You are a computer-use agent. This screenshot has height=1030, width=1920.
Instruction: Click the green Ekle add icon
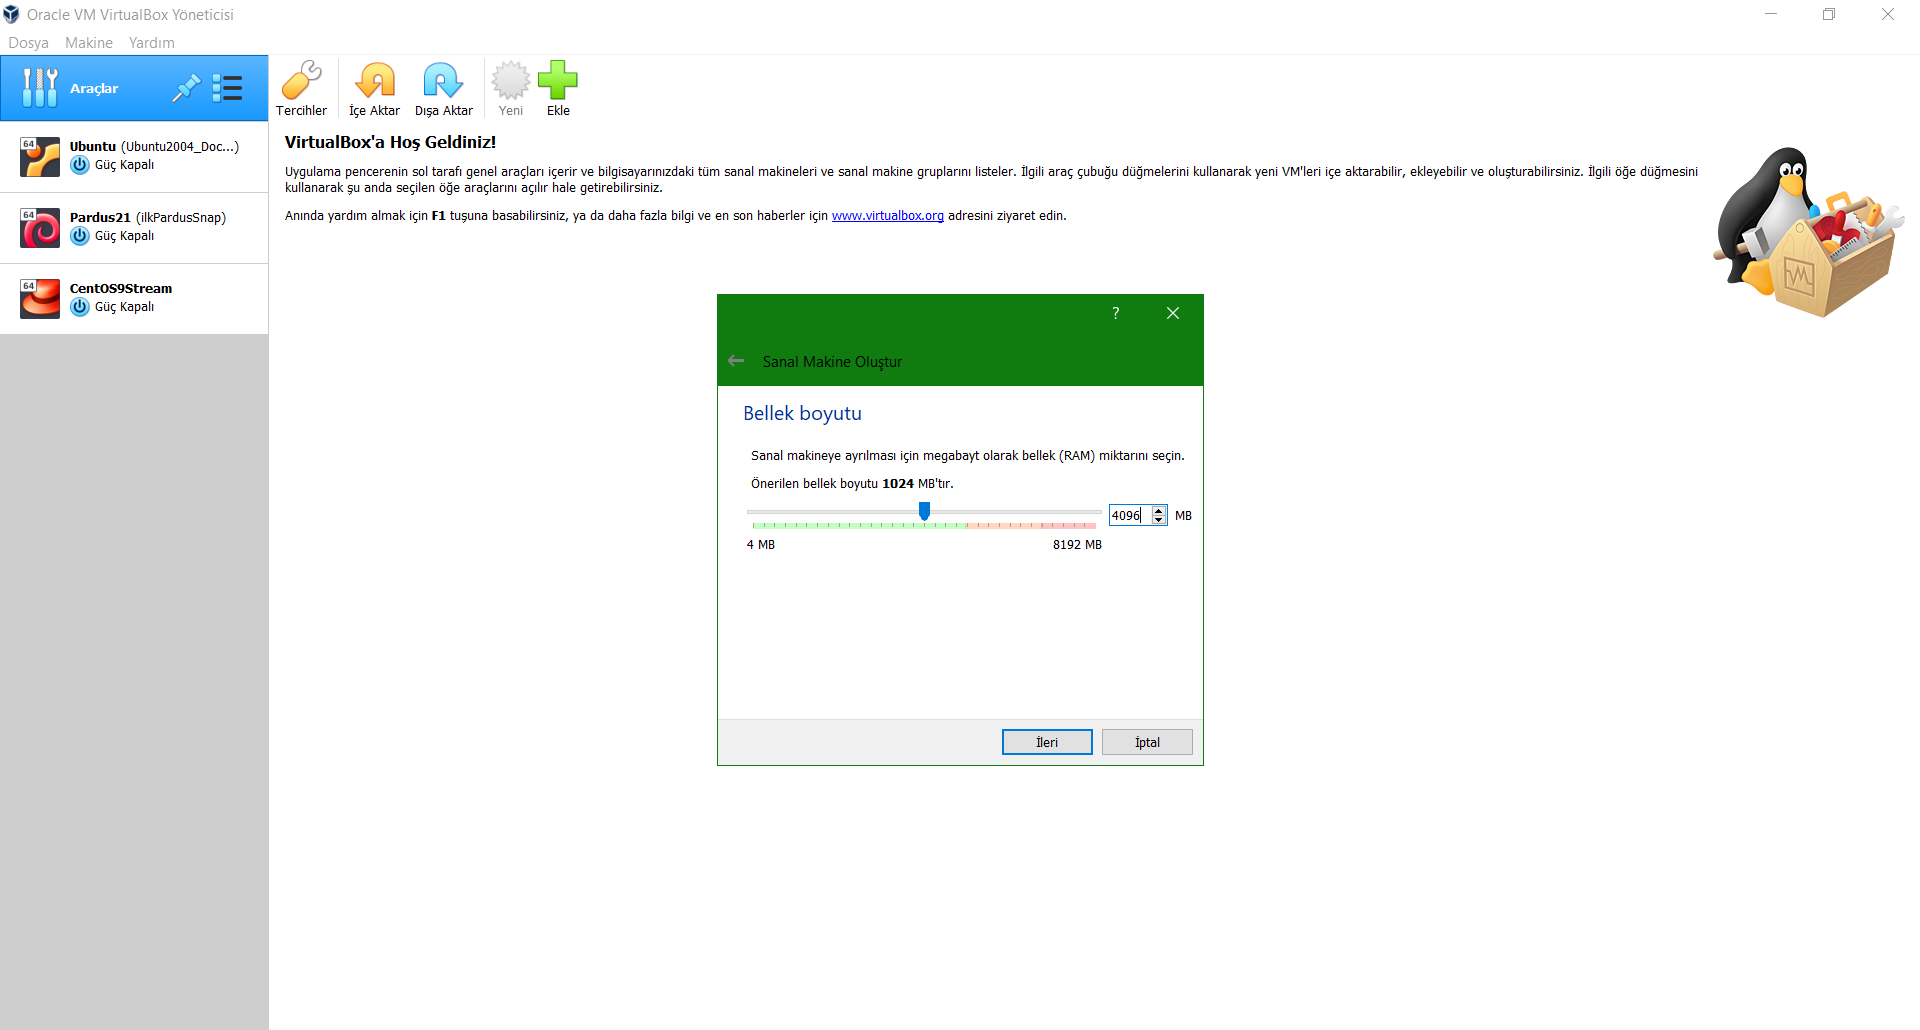pyautogui.click(x=558, y=80)
